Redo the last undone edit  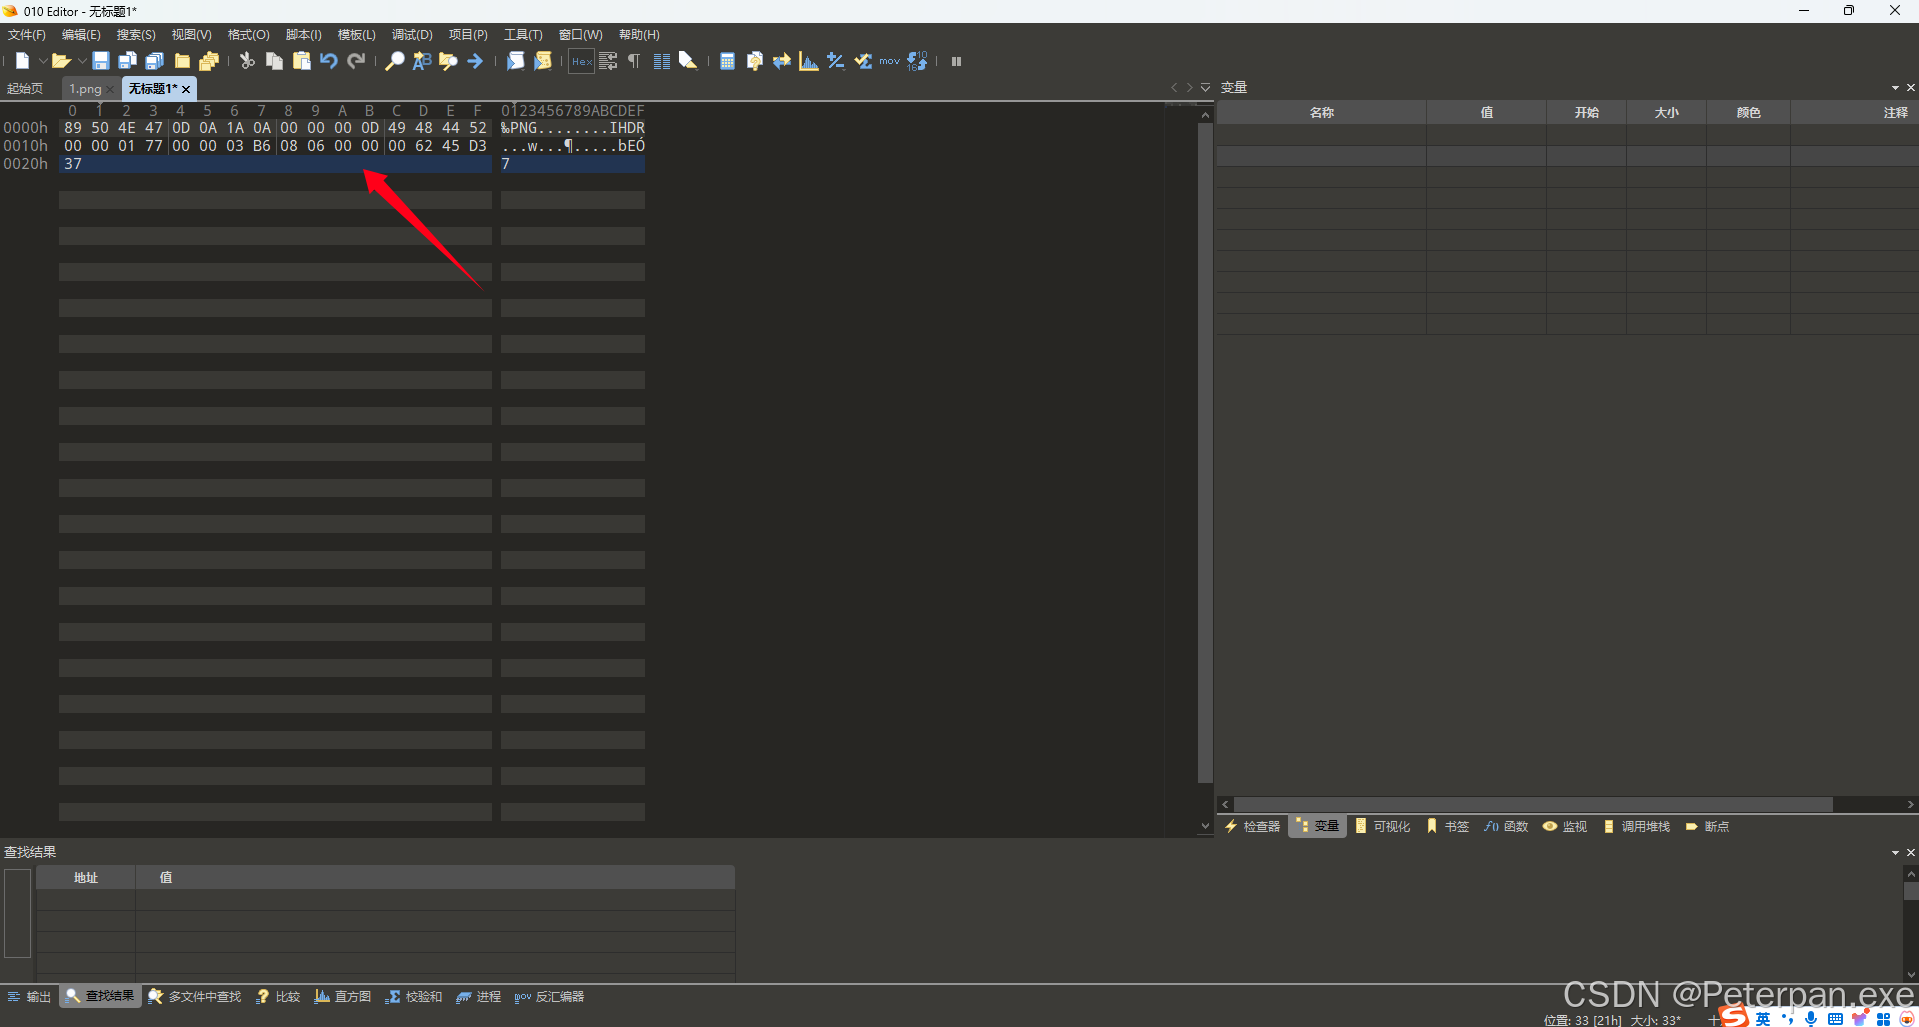point(355,61)
